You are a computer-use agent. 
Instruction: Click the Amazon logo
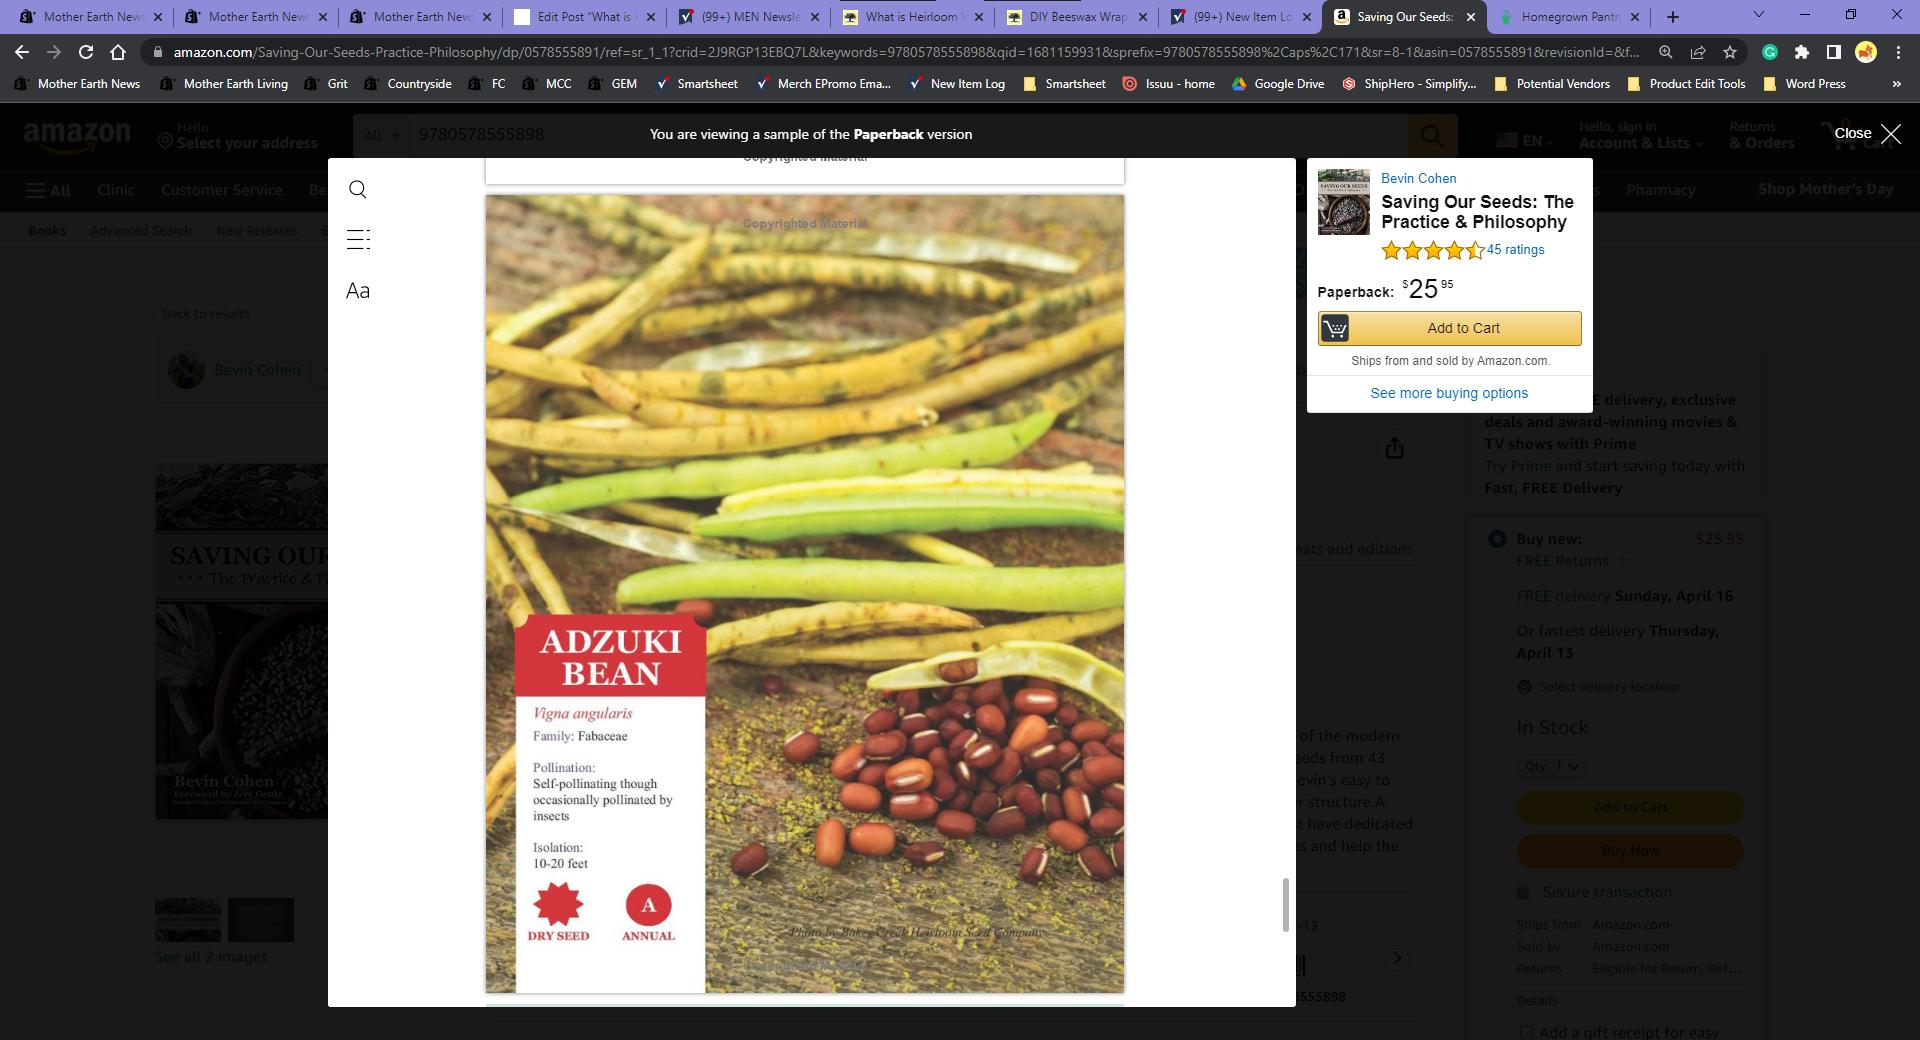click(77, 136)
